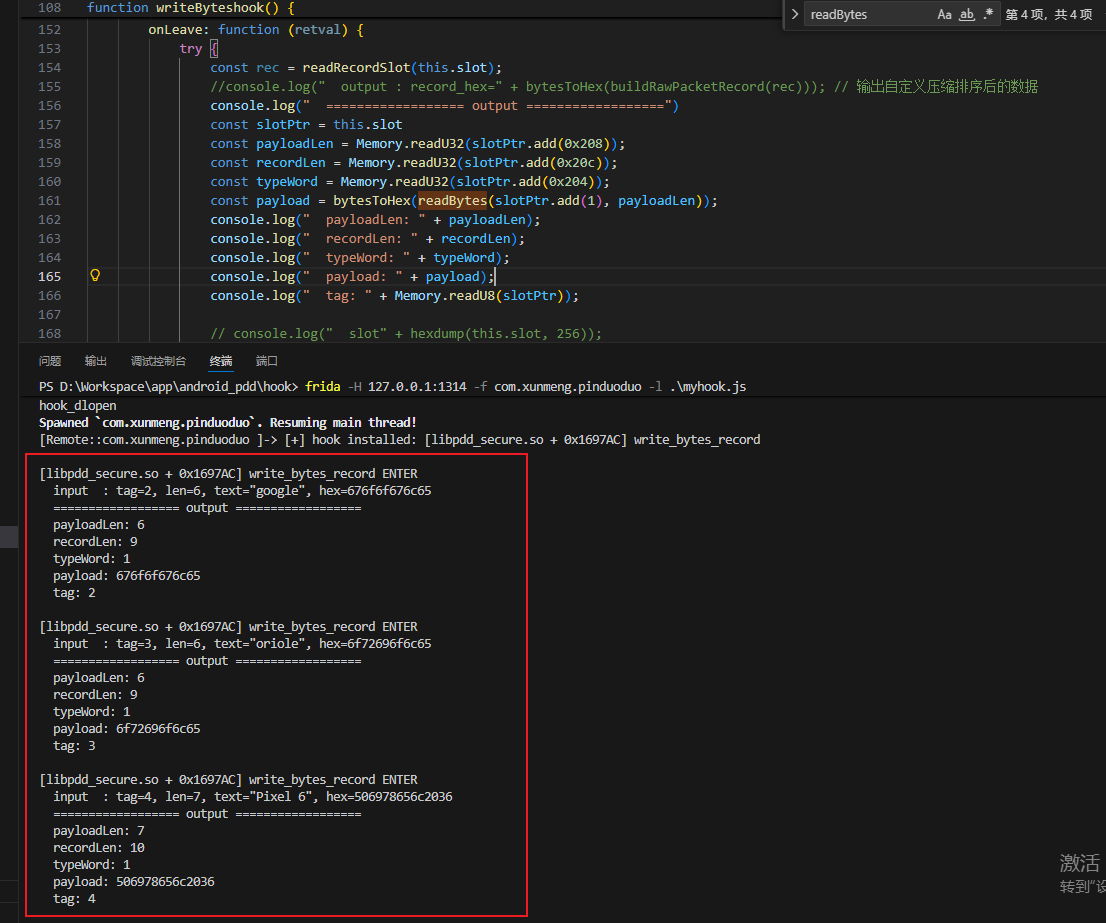
Task: Click terminal text hex=676f6f676c65
Action: point(375,491)
